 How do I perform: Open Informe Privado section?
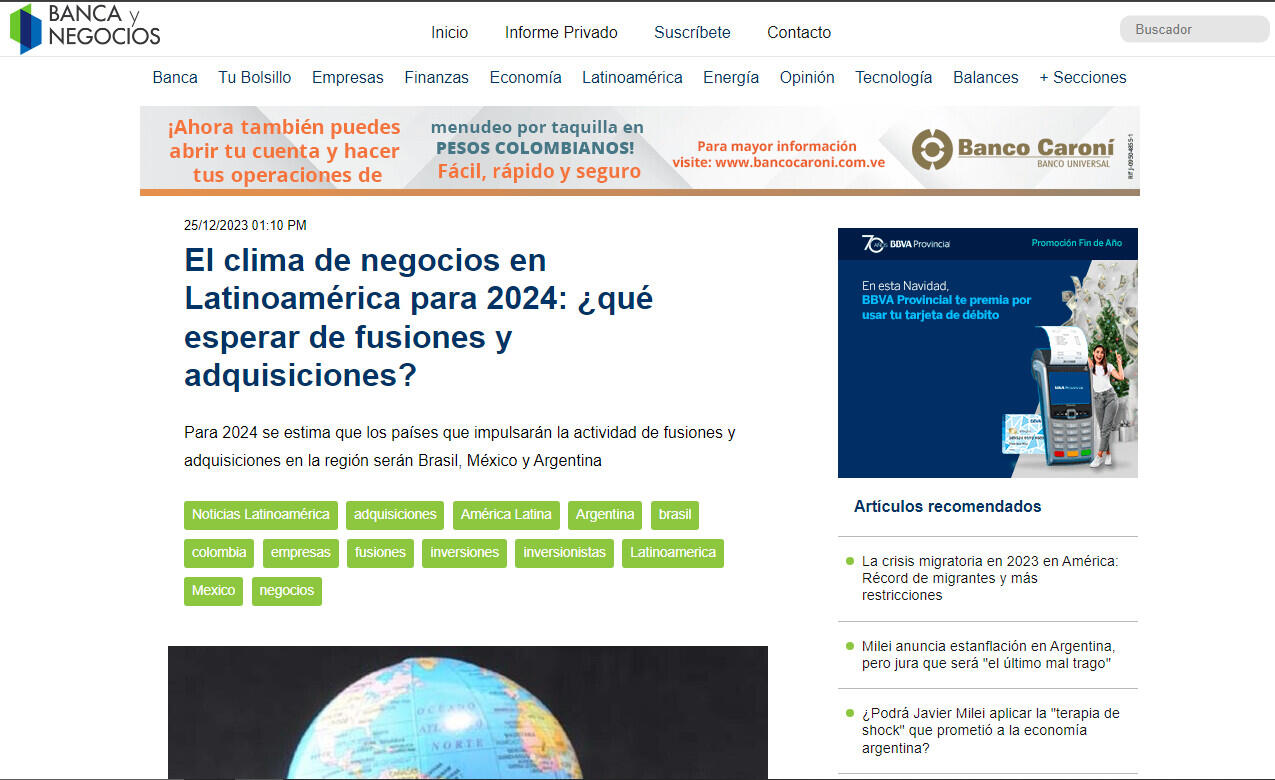pos(561,32)
